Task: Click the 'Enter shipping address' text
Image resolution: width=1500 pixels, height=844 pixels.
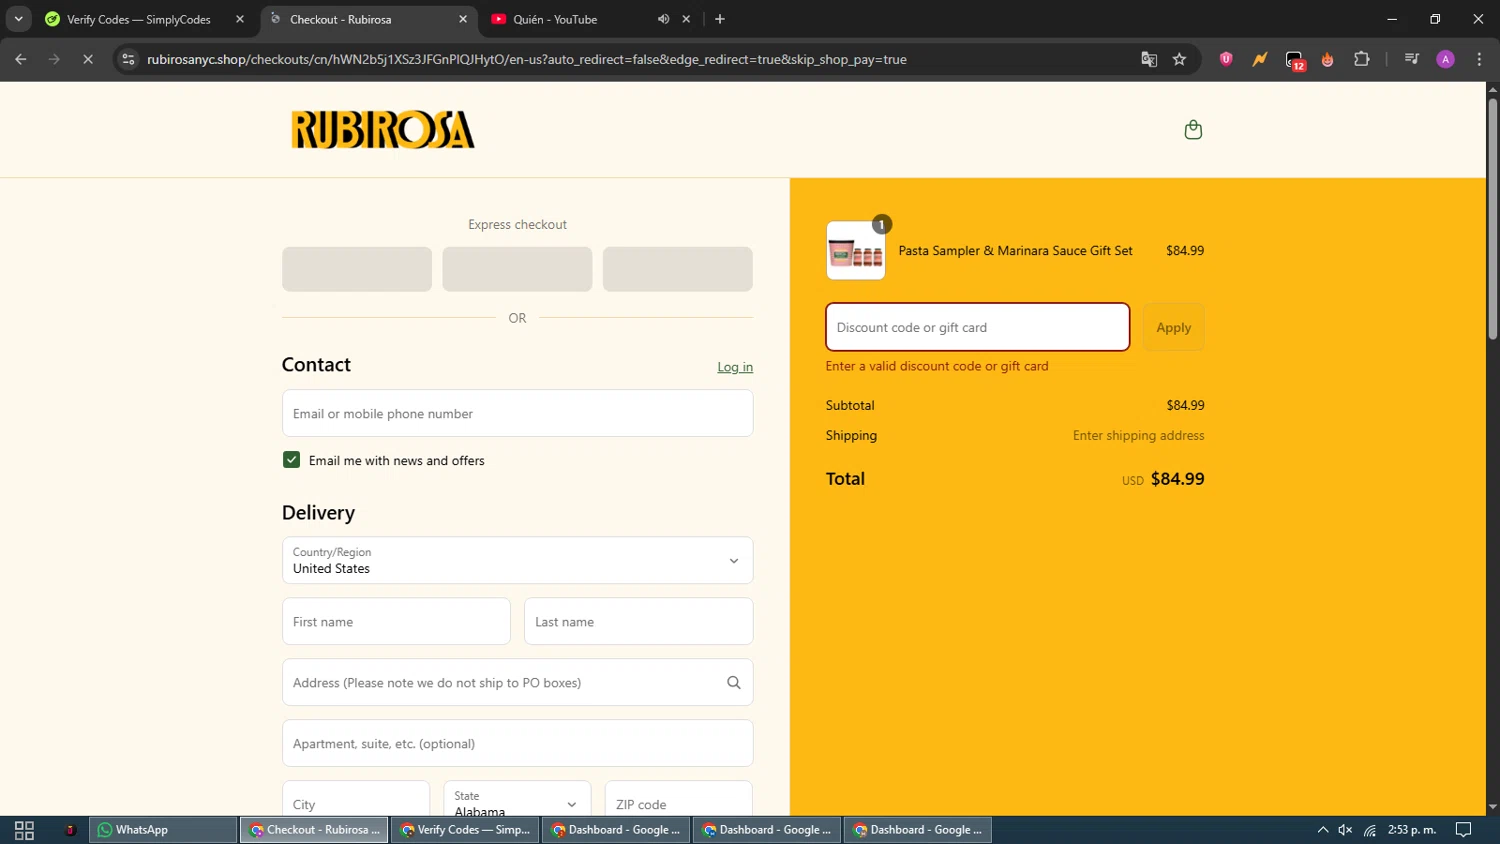Action: pos(1138,435)
